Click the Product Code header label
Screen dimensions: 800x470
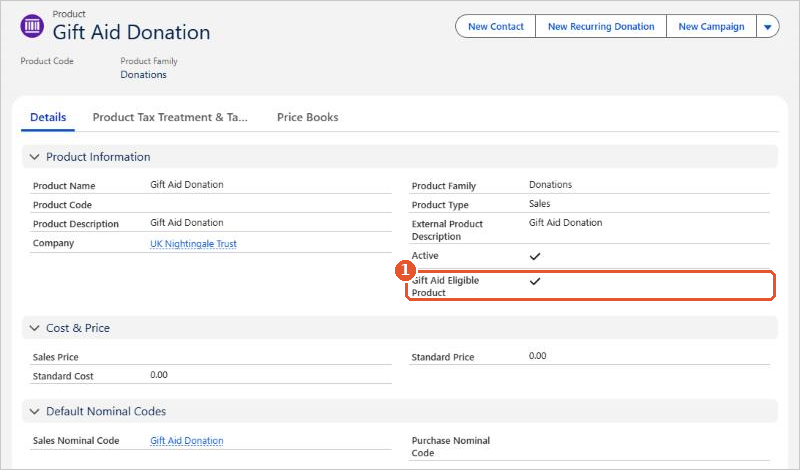click(x=47, y=61)
